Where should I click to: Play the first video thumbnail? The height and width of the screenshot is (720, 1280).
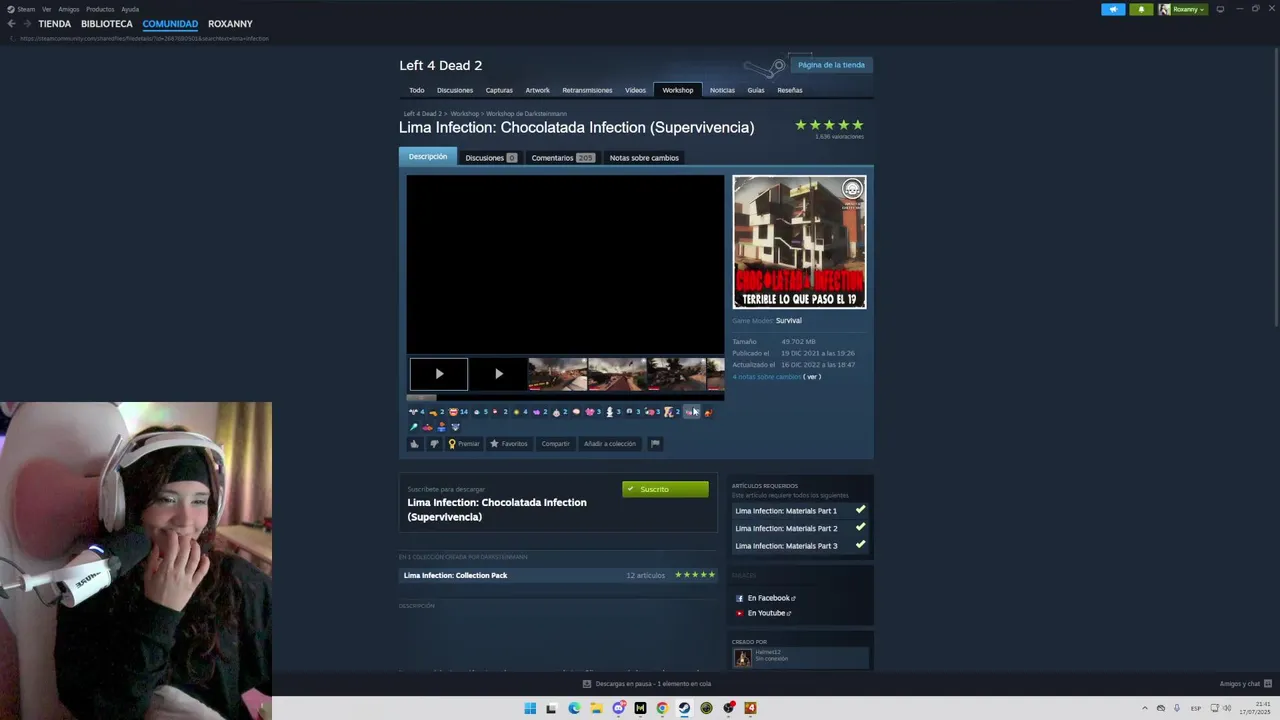click(x=438, y=374)
